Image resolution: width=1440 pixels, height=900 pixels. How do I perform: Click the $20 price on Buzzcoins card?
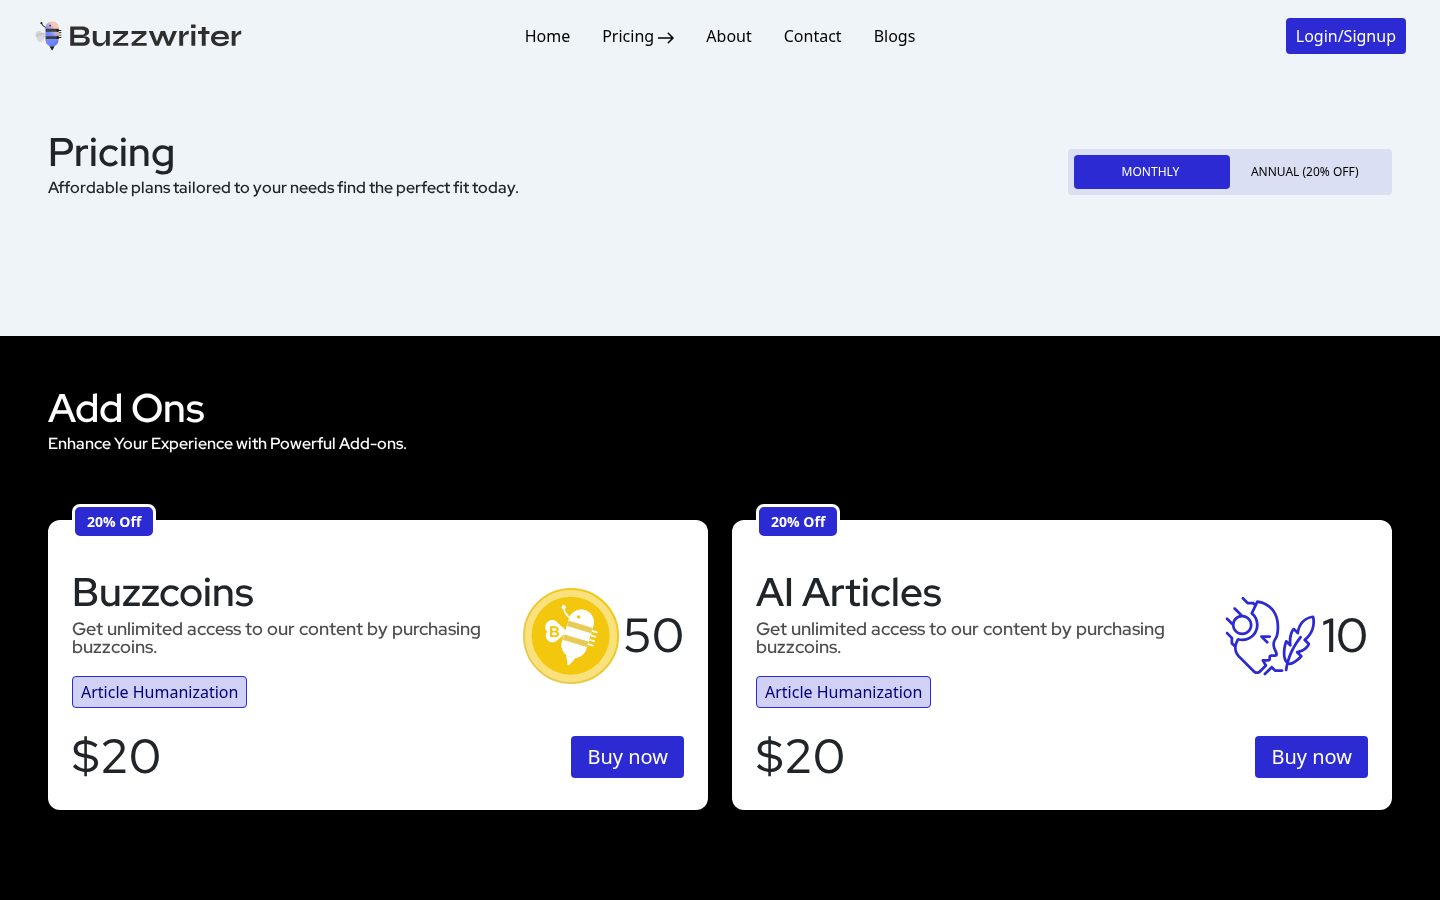pyautogui.click(x=116, y=757)
